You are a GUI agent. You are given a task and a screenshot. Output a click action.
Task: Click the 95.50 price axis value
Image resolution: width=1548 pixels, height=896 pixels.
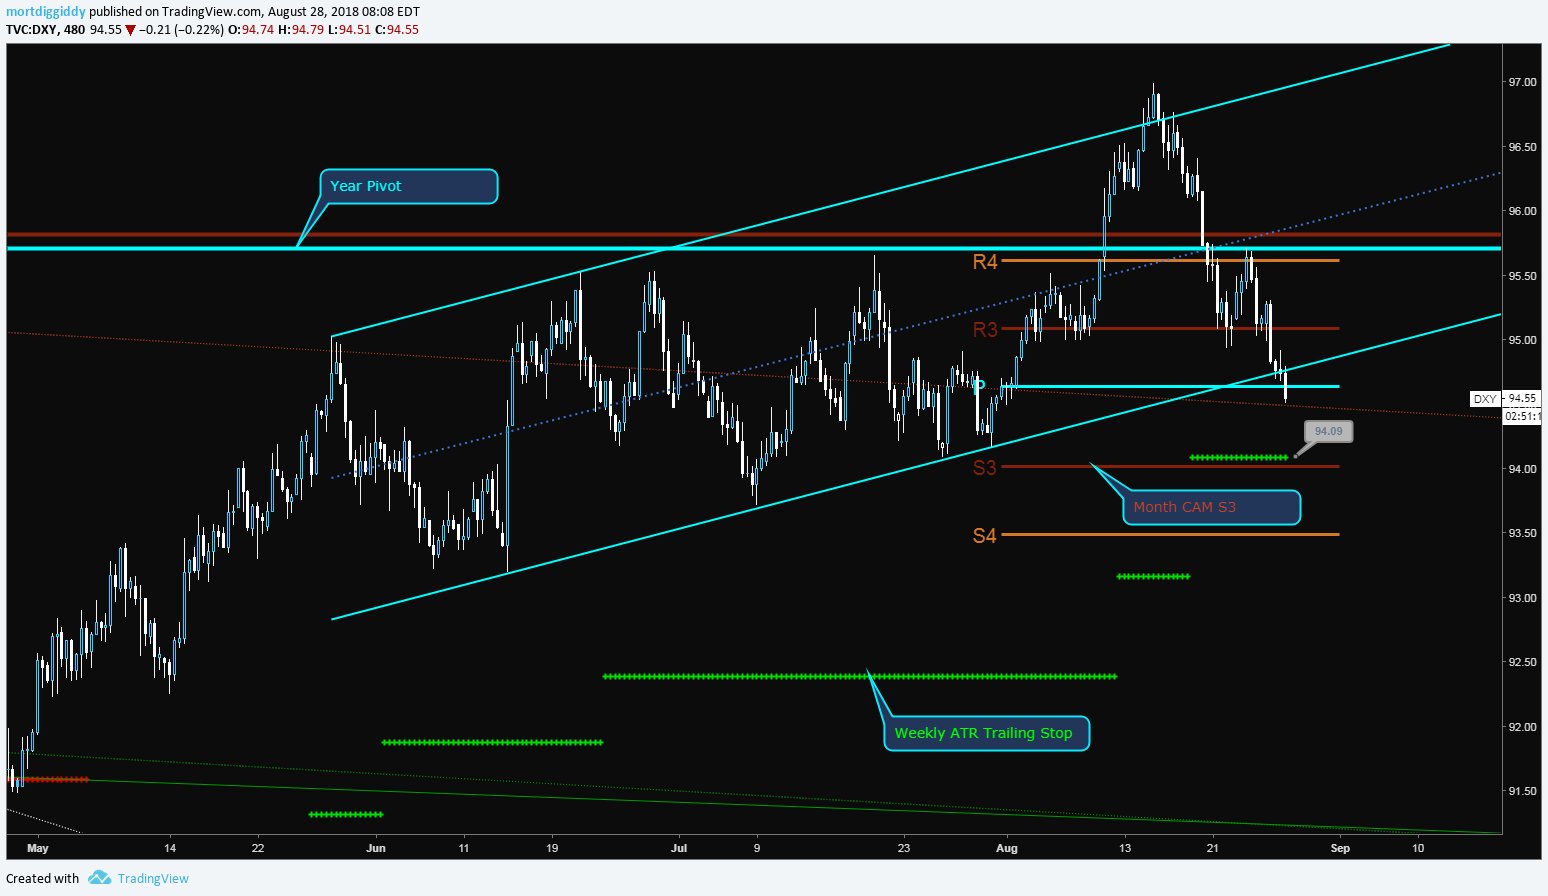pyautogui.click(x=1523, y=276)
